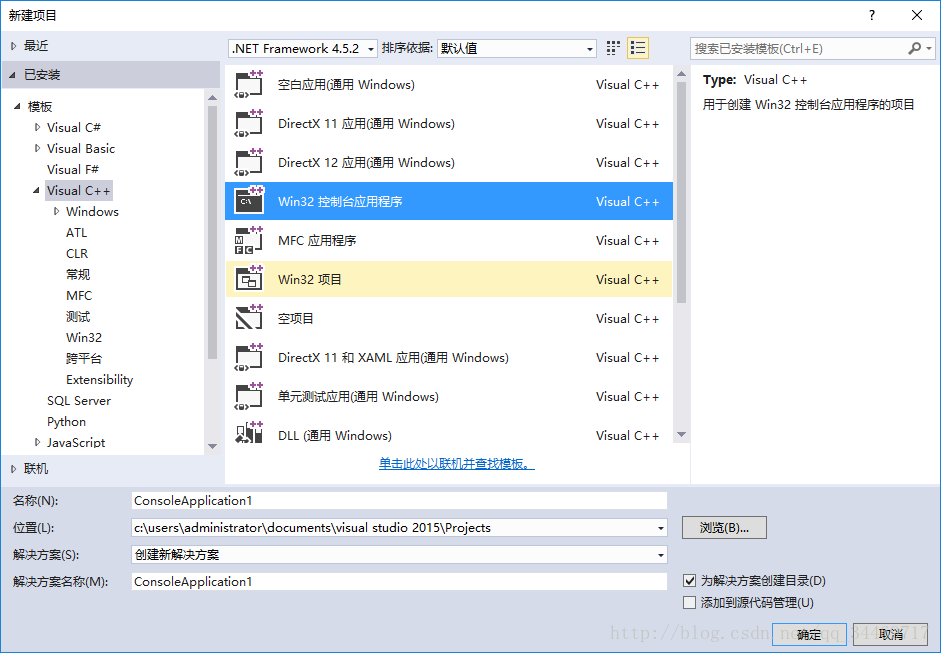Select 常规 under Visual C++

coord(77,274)
